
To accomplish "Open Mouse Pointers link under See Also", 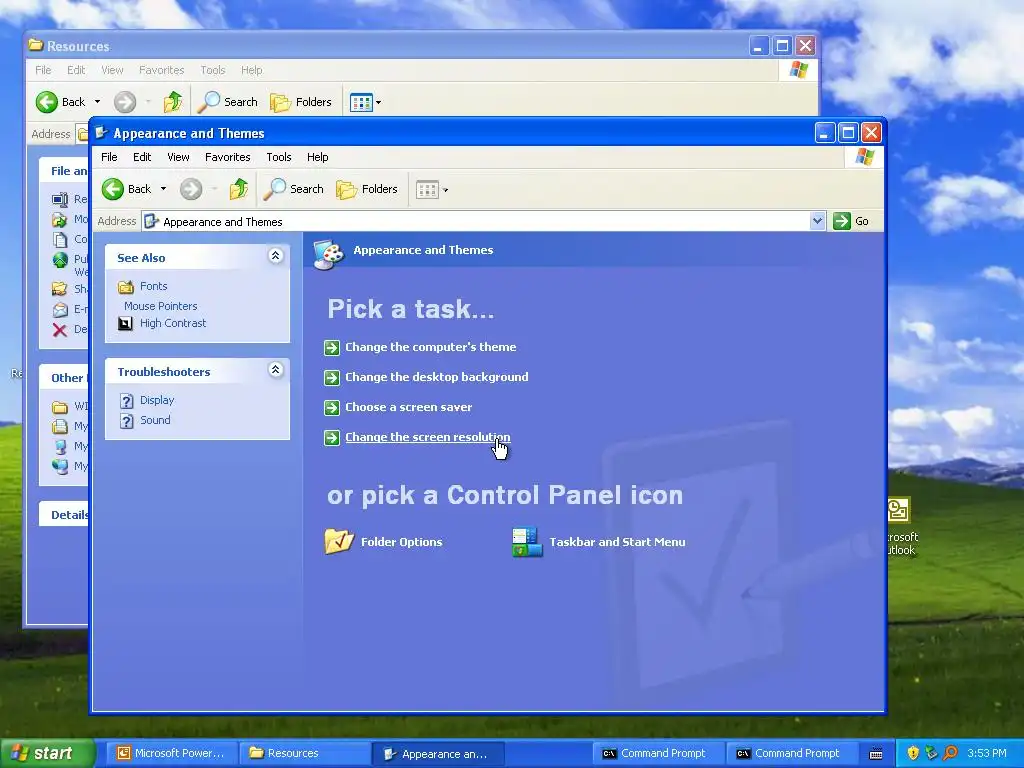I will point(161,306).
